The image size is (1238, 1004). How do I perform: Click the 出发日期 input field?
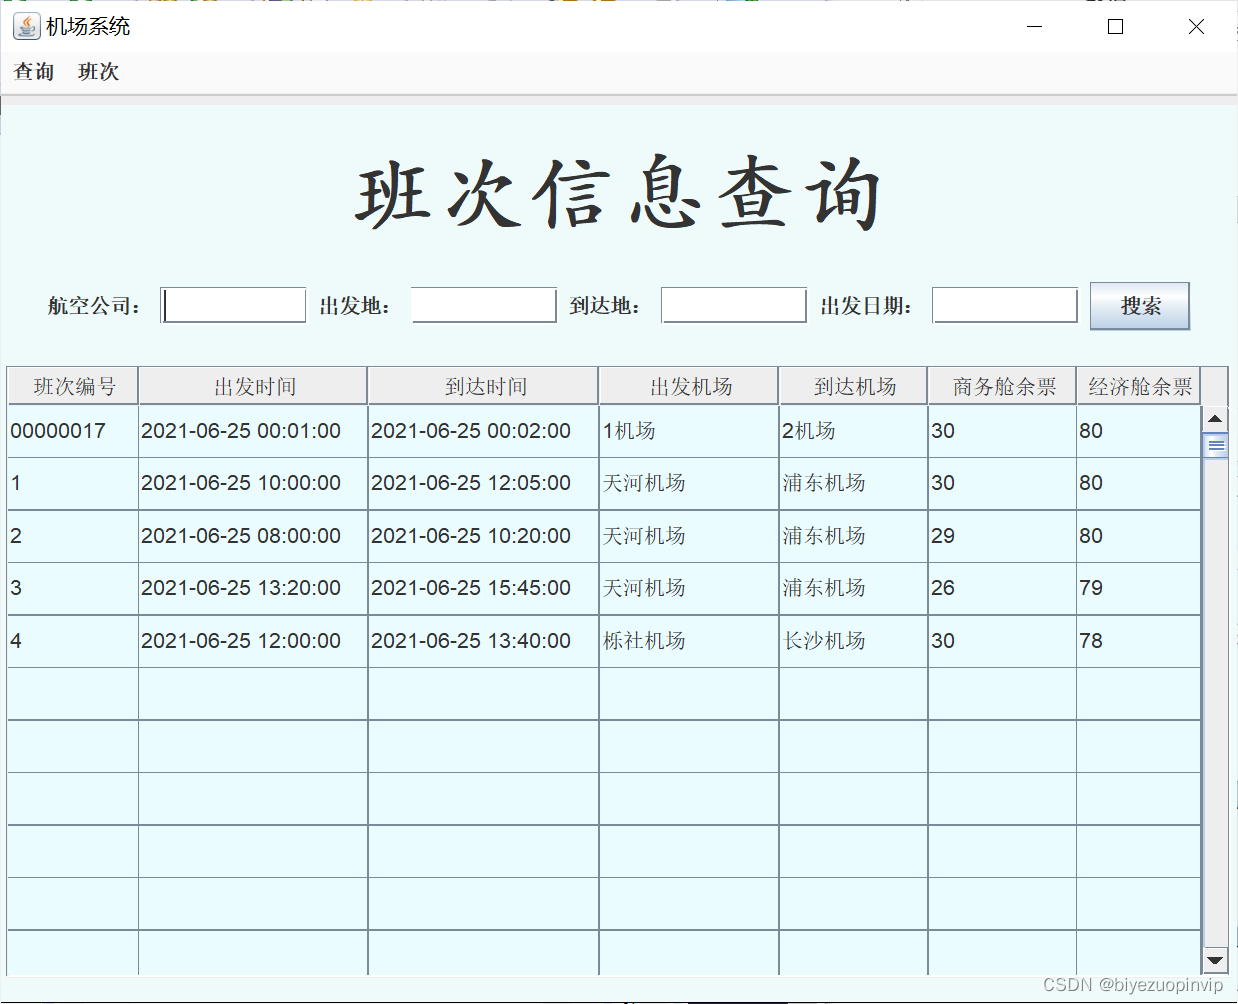pyautogui.click(x=1004, y=305)
